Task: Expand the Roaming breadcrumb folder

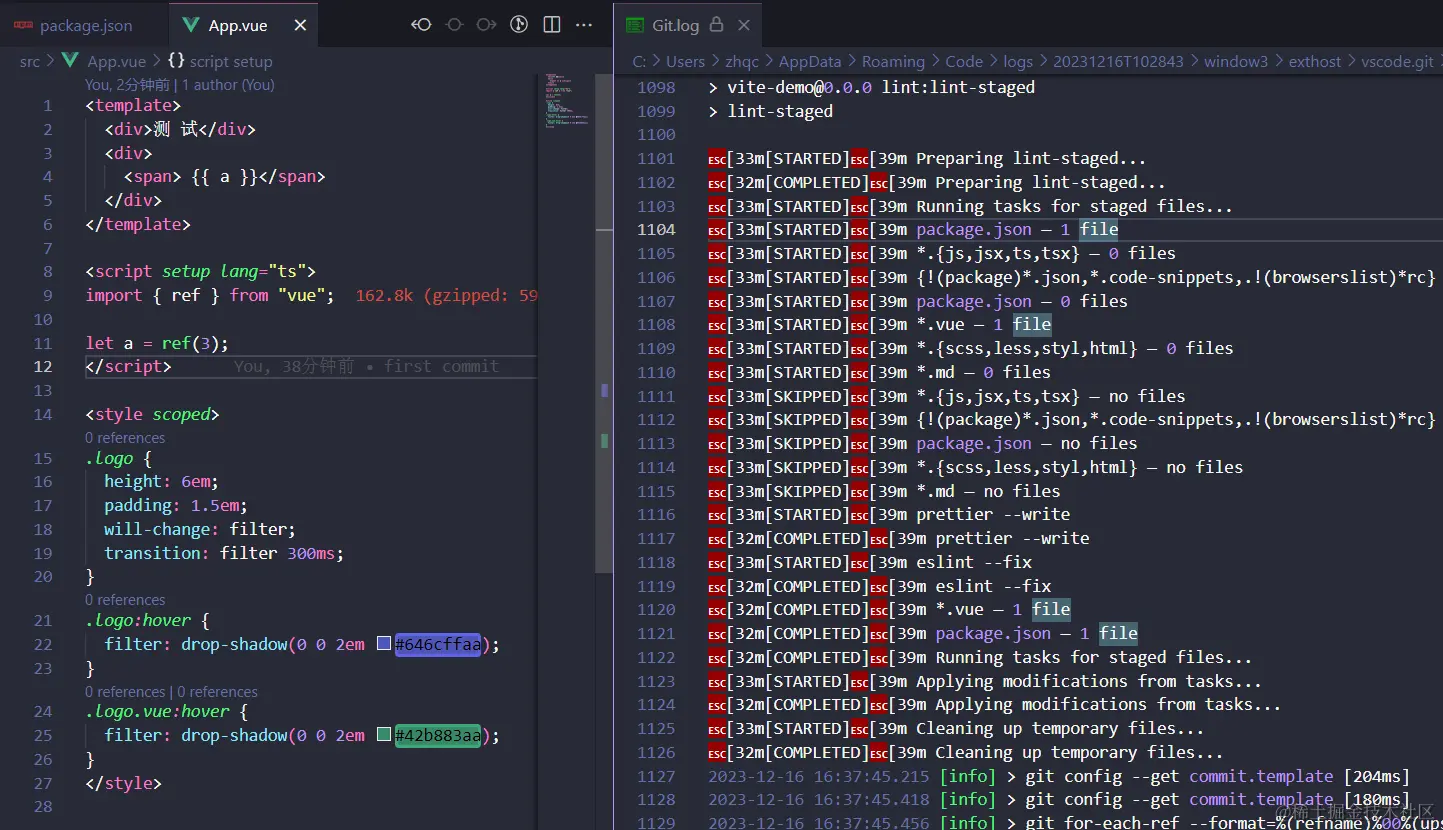Action: pos(894,61)
